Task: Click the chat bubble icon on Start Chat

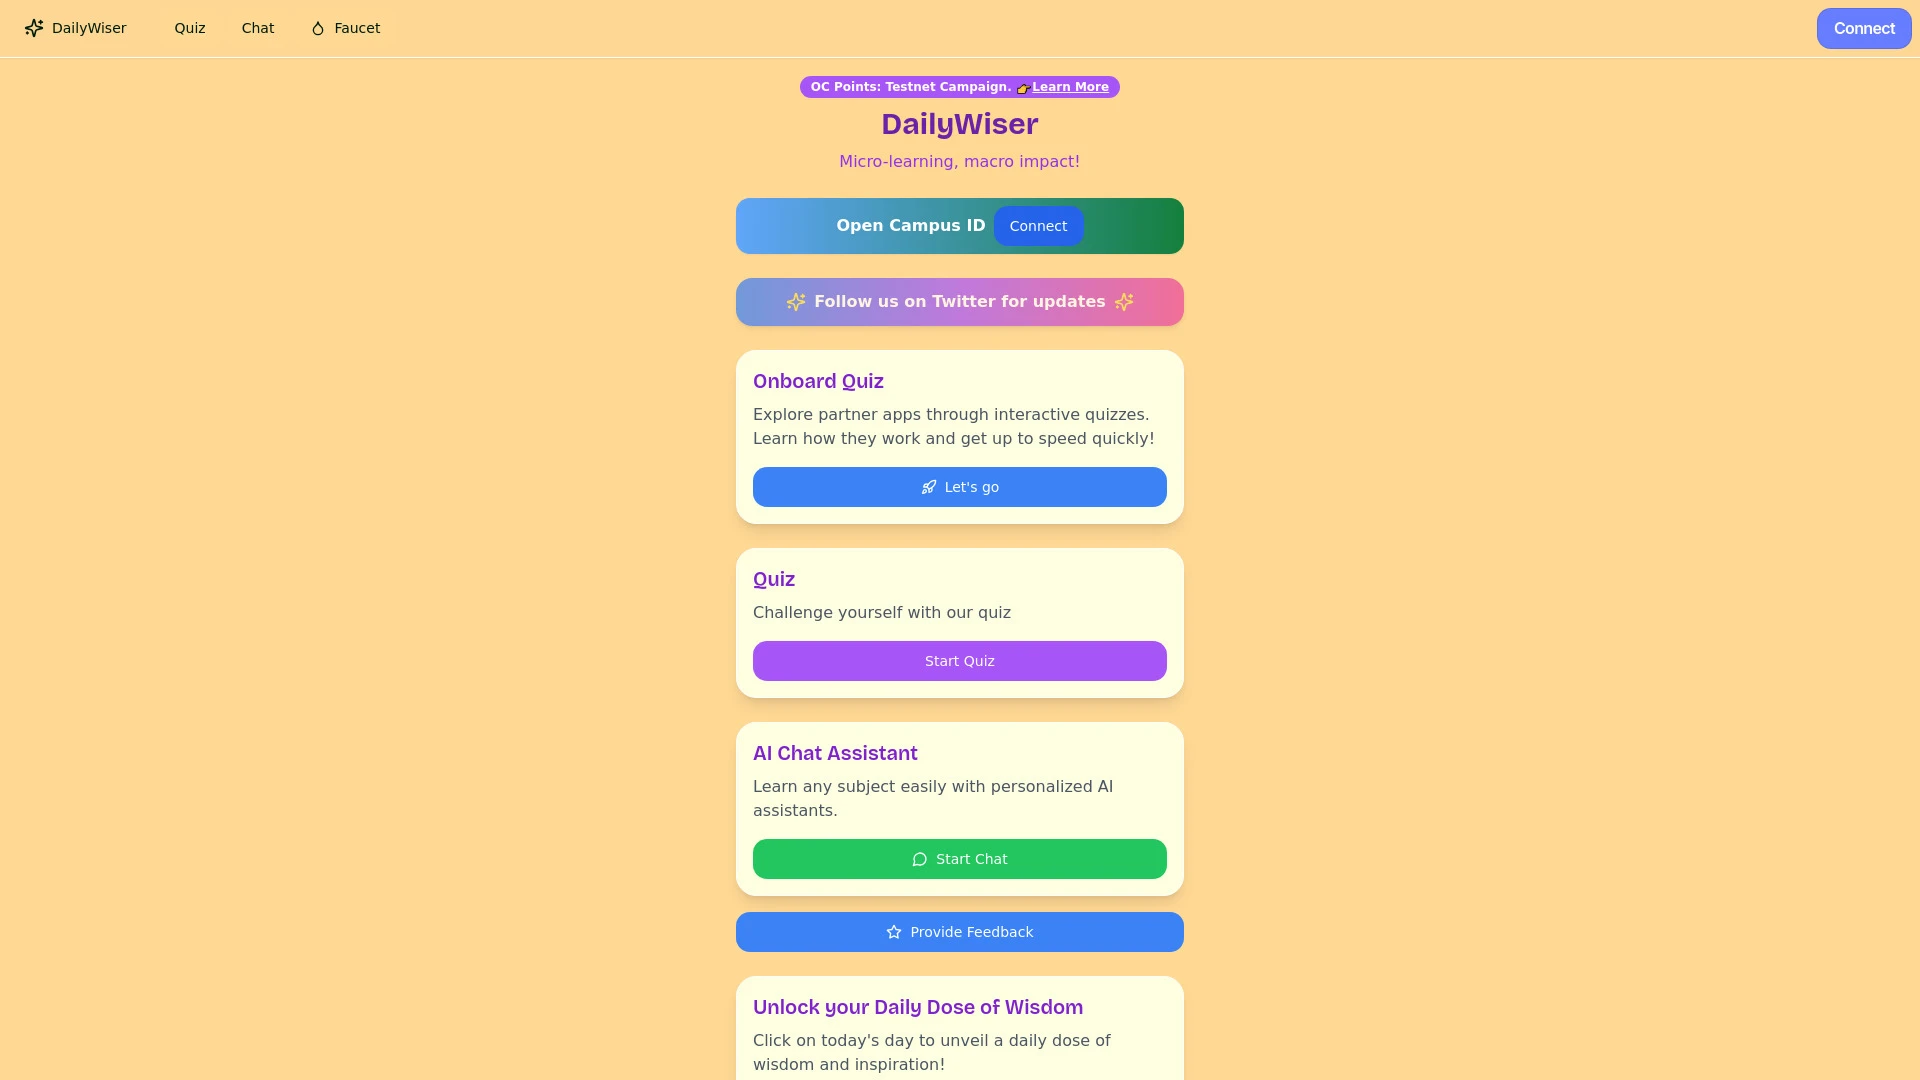Action: click(919, 858)
